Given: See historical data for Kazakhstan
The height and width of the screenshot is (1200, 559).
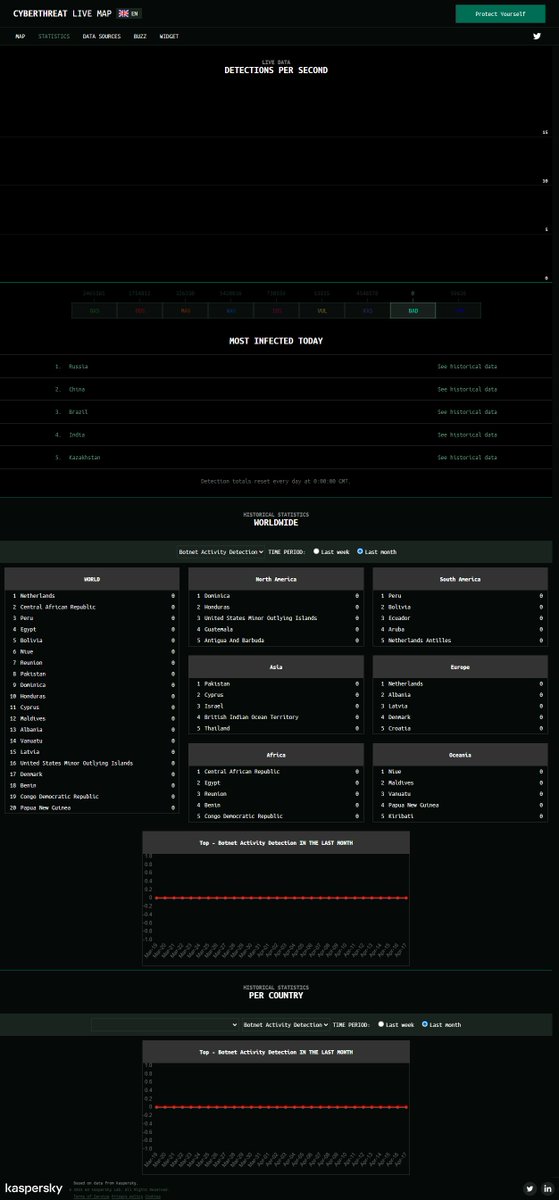Looking at the screenshot, I should click(467, 458).
